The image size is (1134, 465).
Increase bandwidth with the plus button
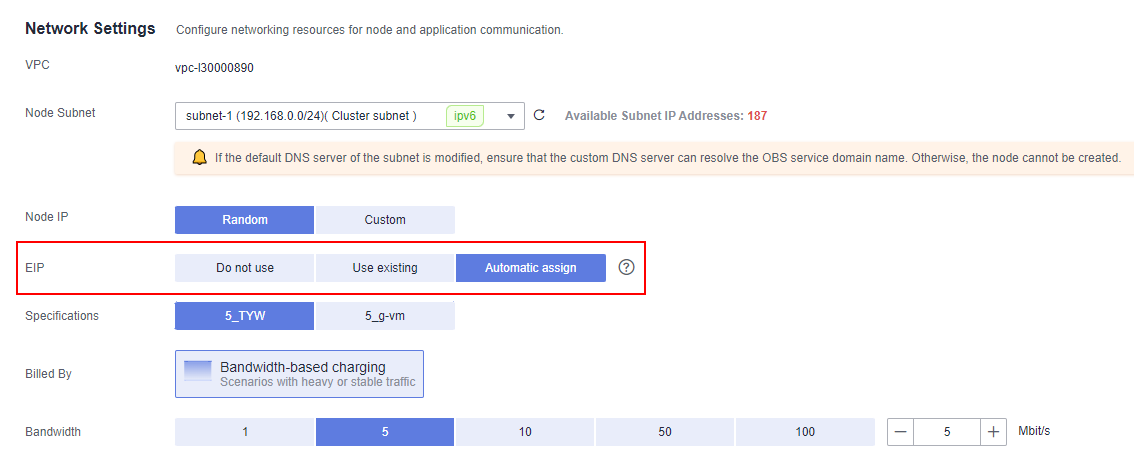click(x=994, y=432)
